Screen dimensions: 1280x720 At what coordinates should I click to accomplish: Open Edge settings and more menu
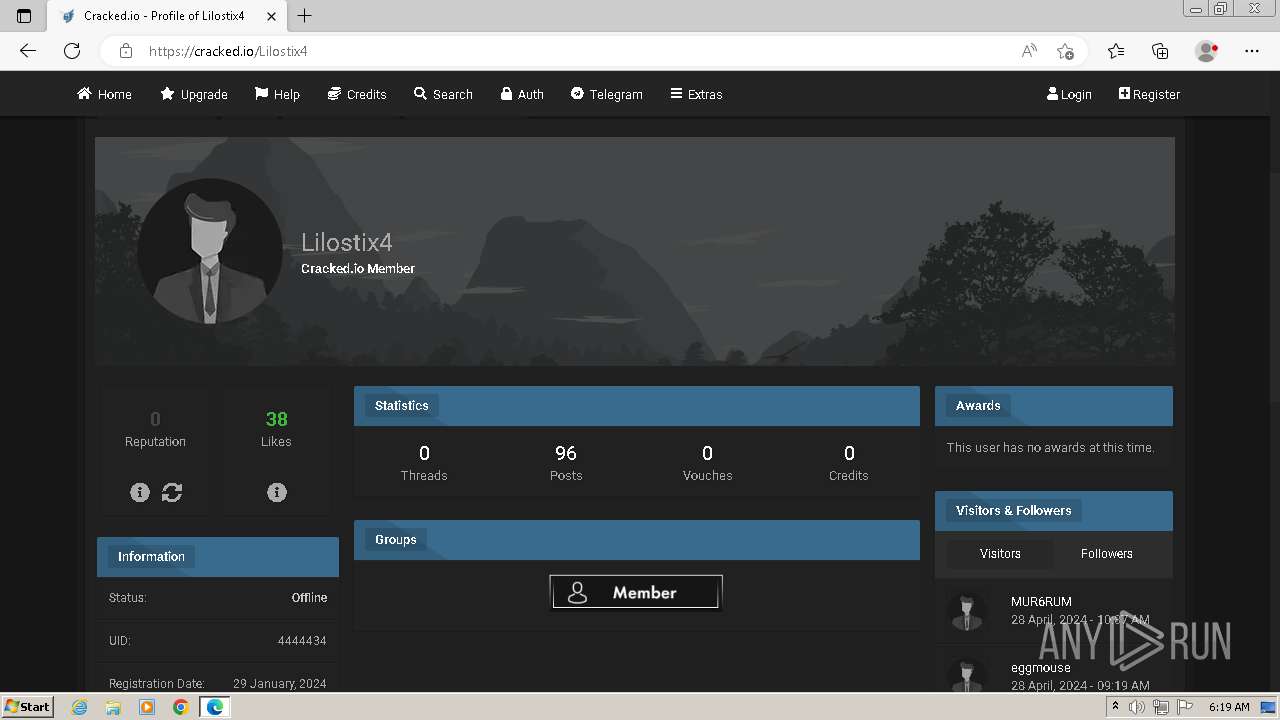click(1252, 51)
